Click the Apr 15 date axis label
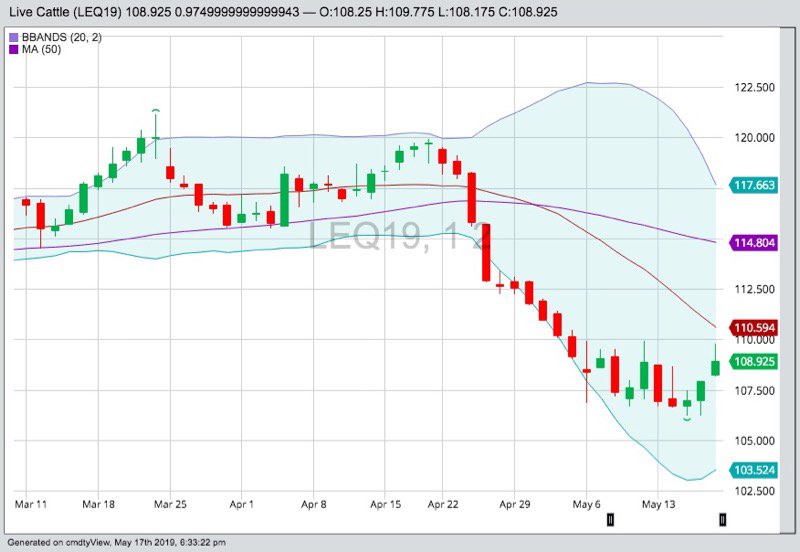 [385, 505]
